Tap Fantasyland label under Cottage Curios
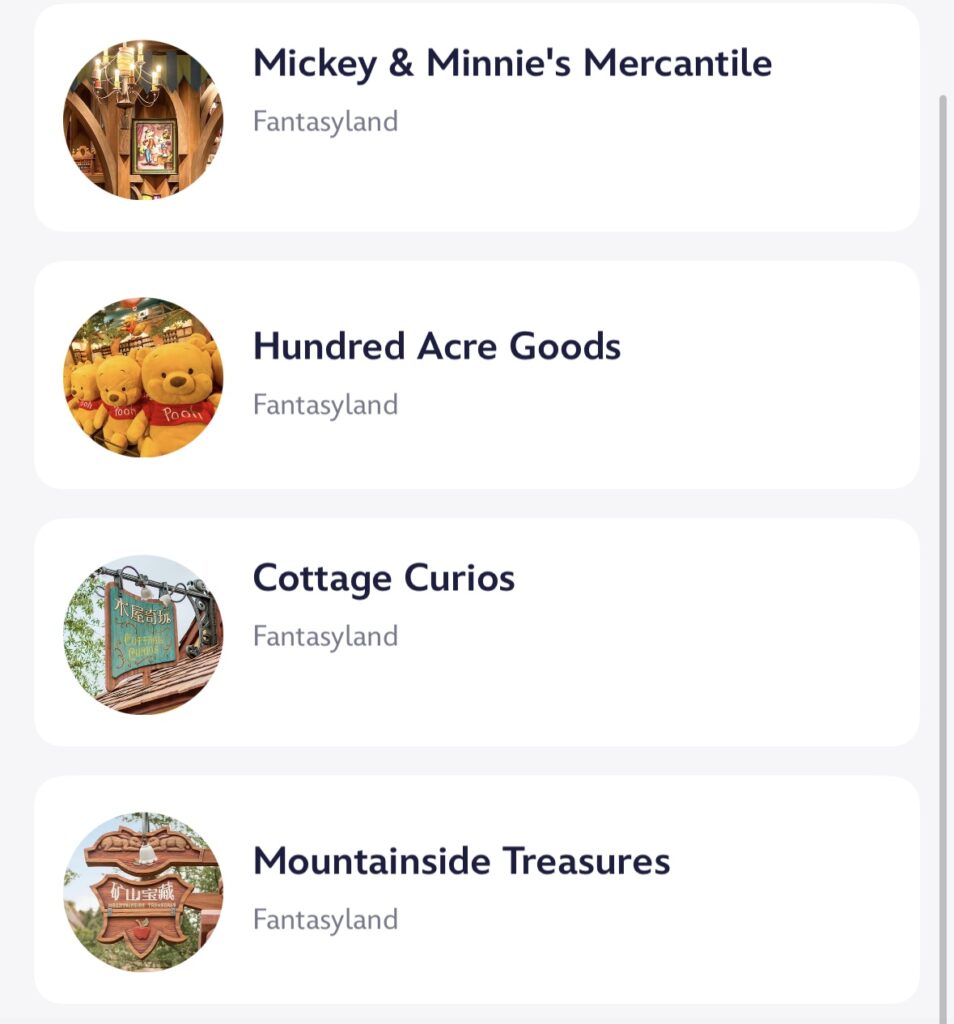The width and height of the screenshot is (954, 1024). point(325,637)
